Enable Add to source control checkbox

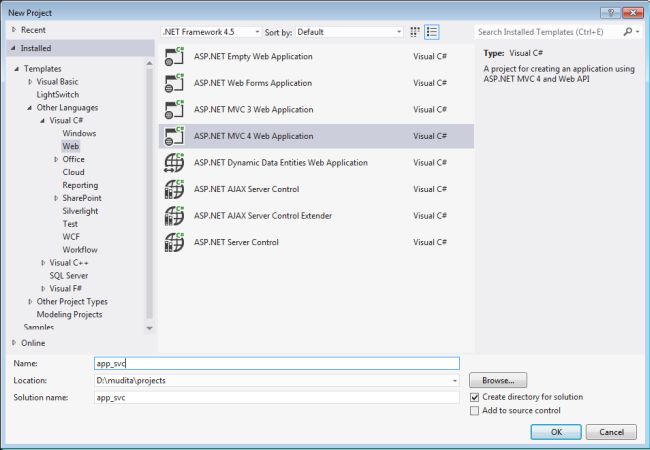[475, 410]
